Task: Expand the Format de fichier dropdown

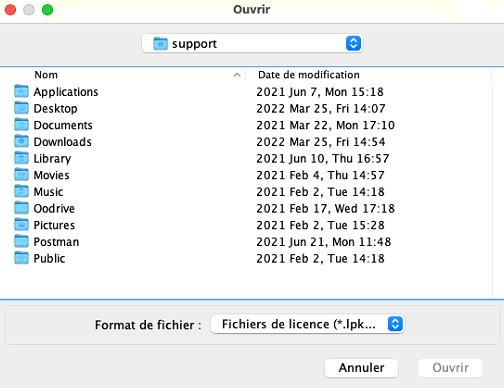Action: point(307,324)
